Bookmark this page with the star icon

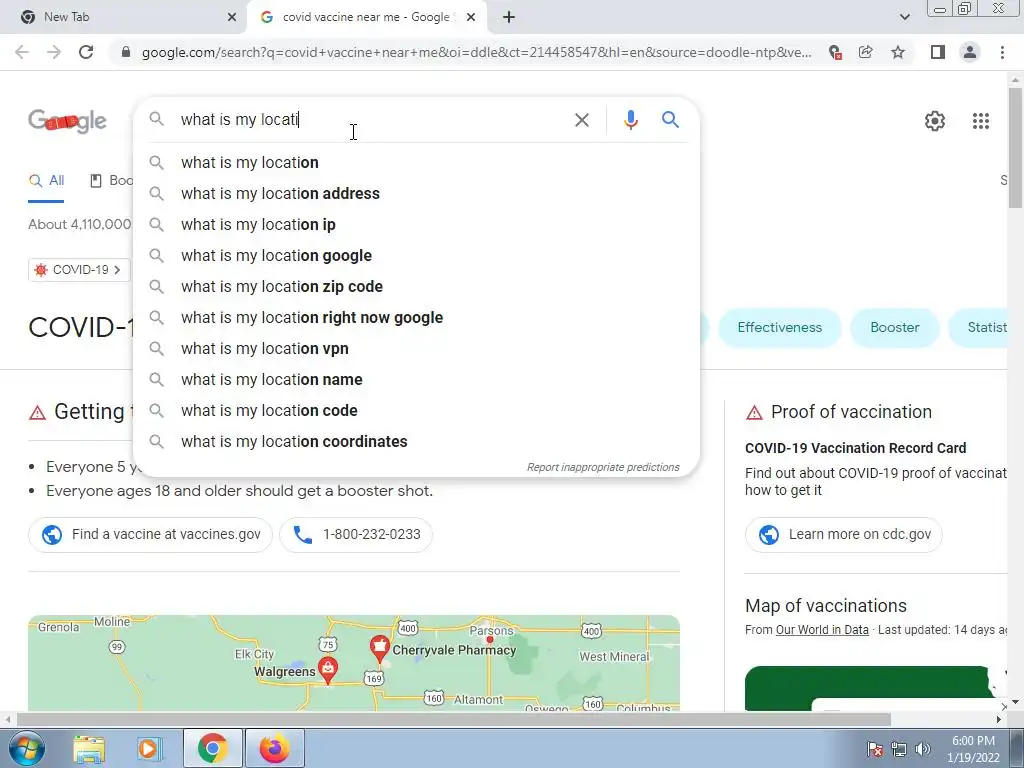[898, 52]
